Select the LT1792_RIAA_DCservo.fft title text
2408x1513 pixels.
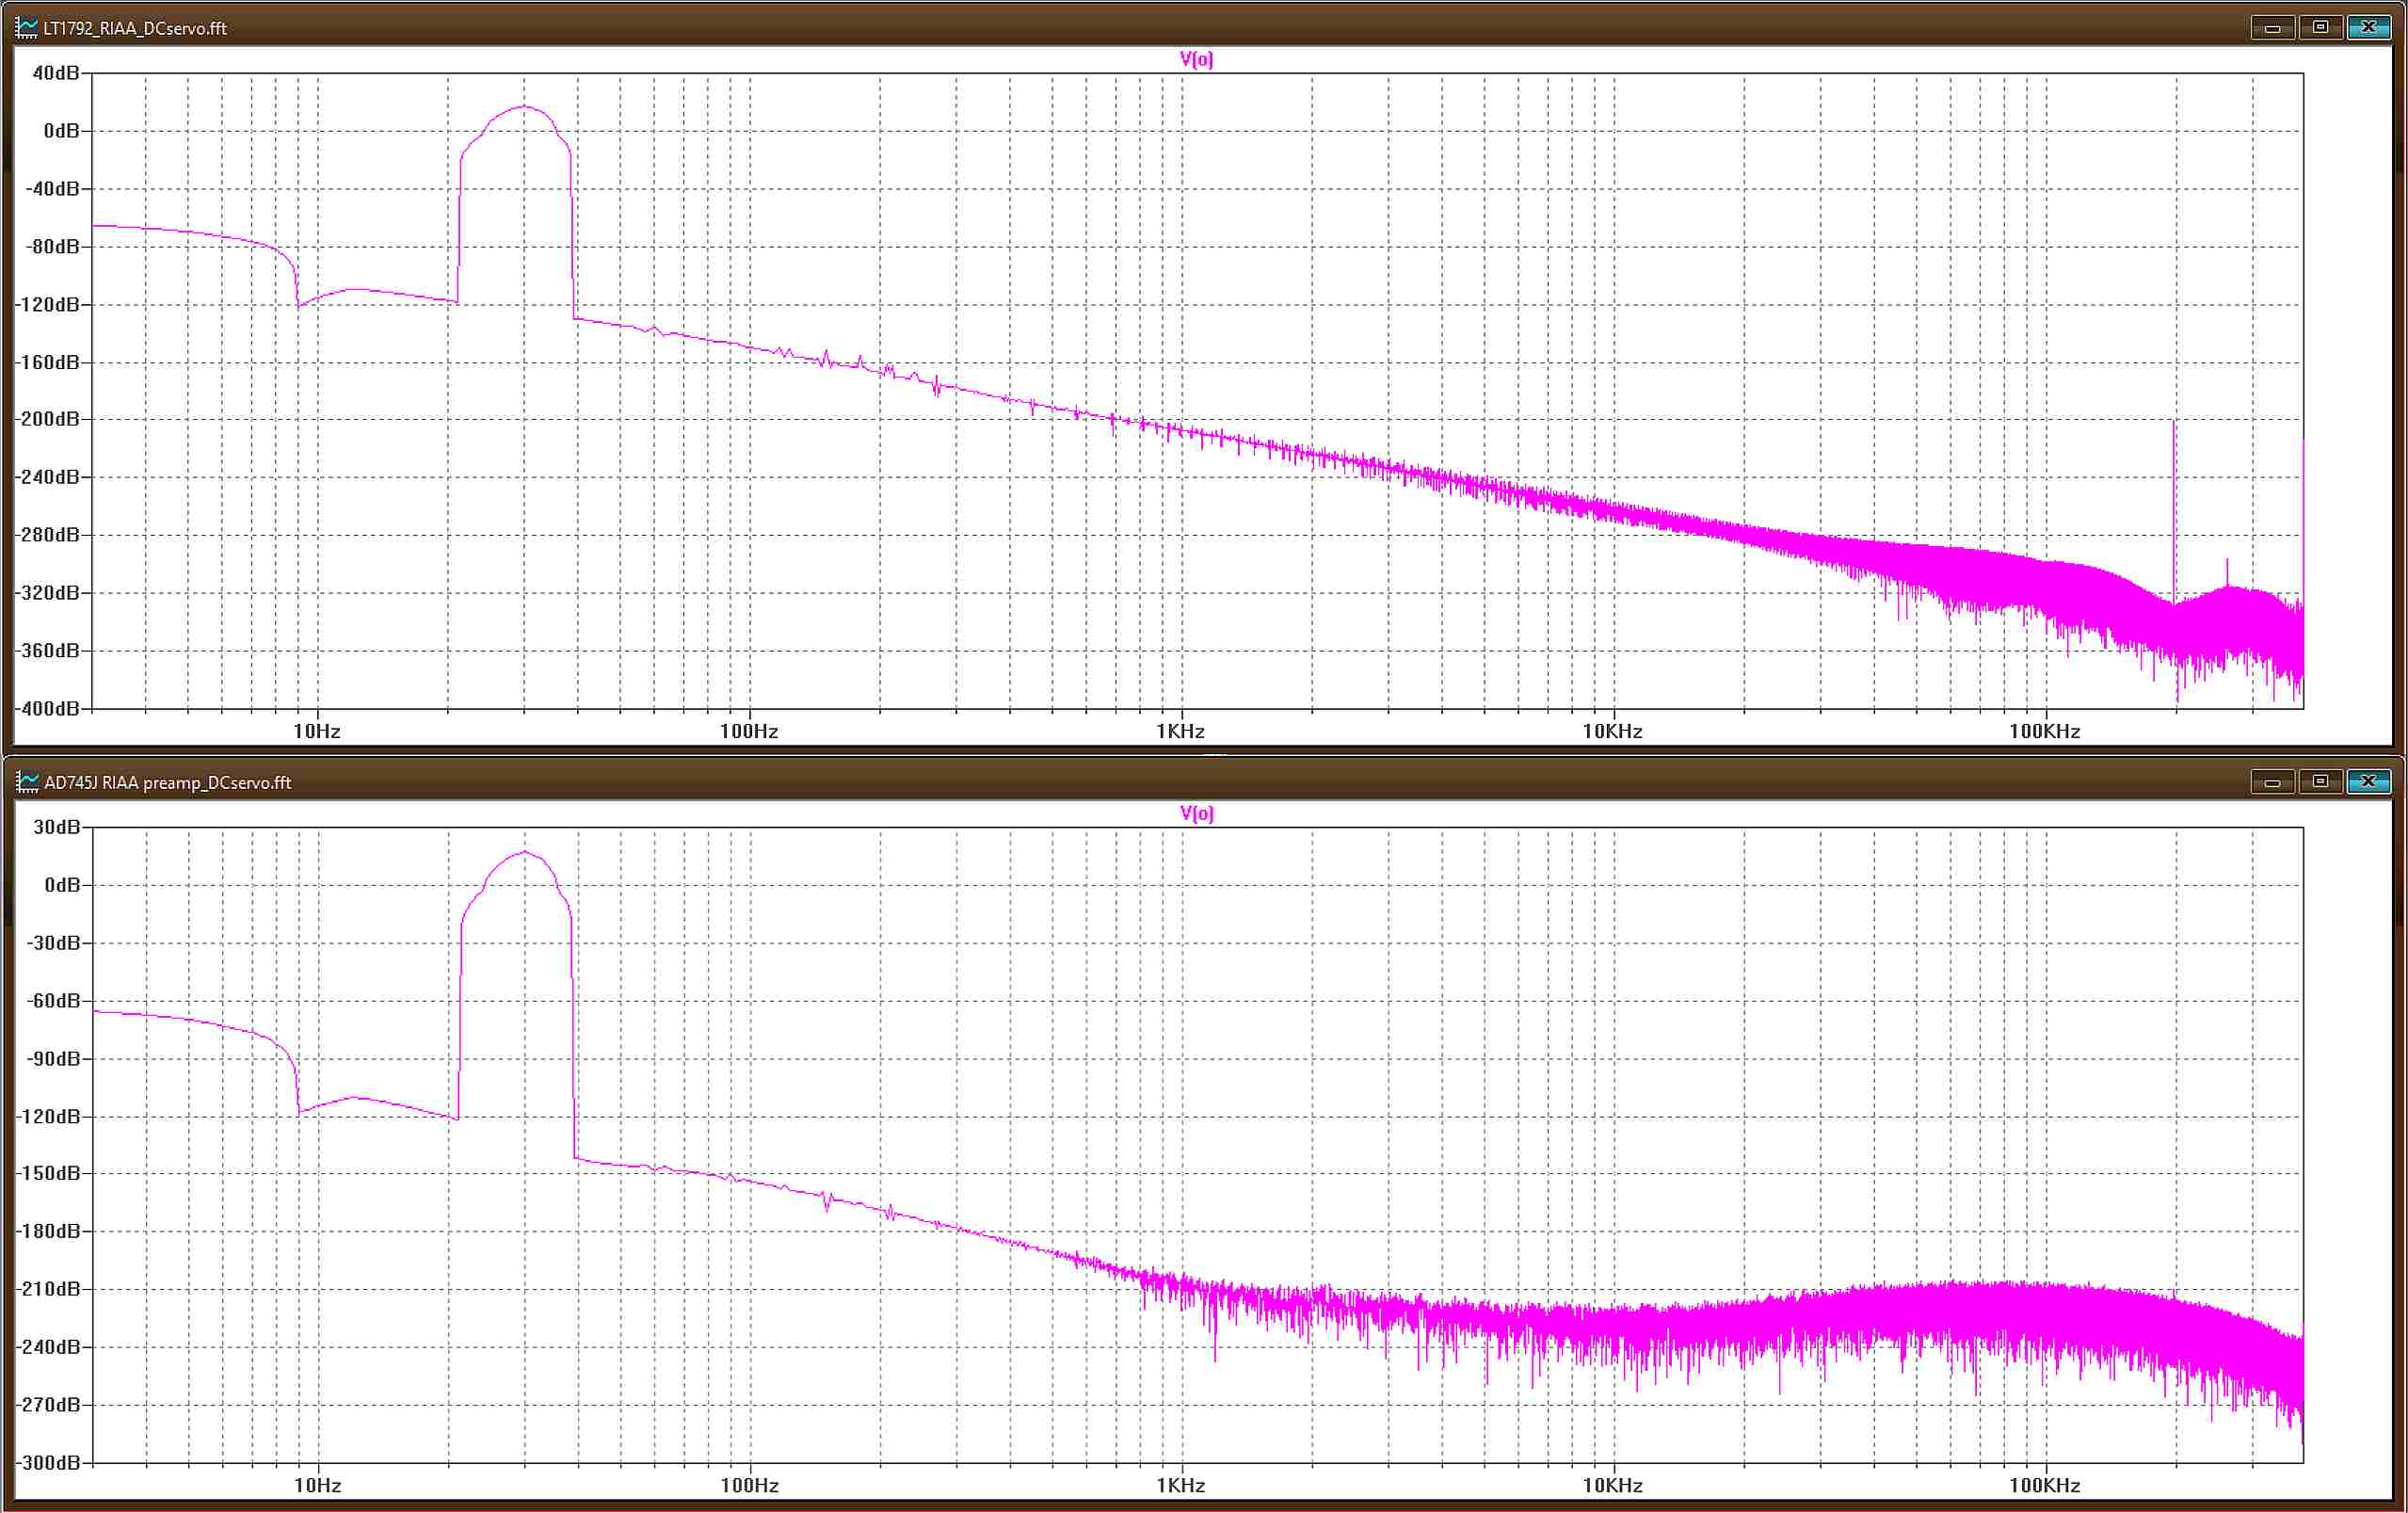point(135,29)
